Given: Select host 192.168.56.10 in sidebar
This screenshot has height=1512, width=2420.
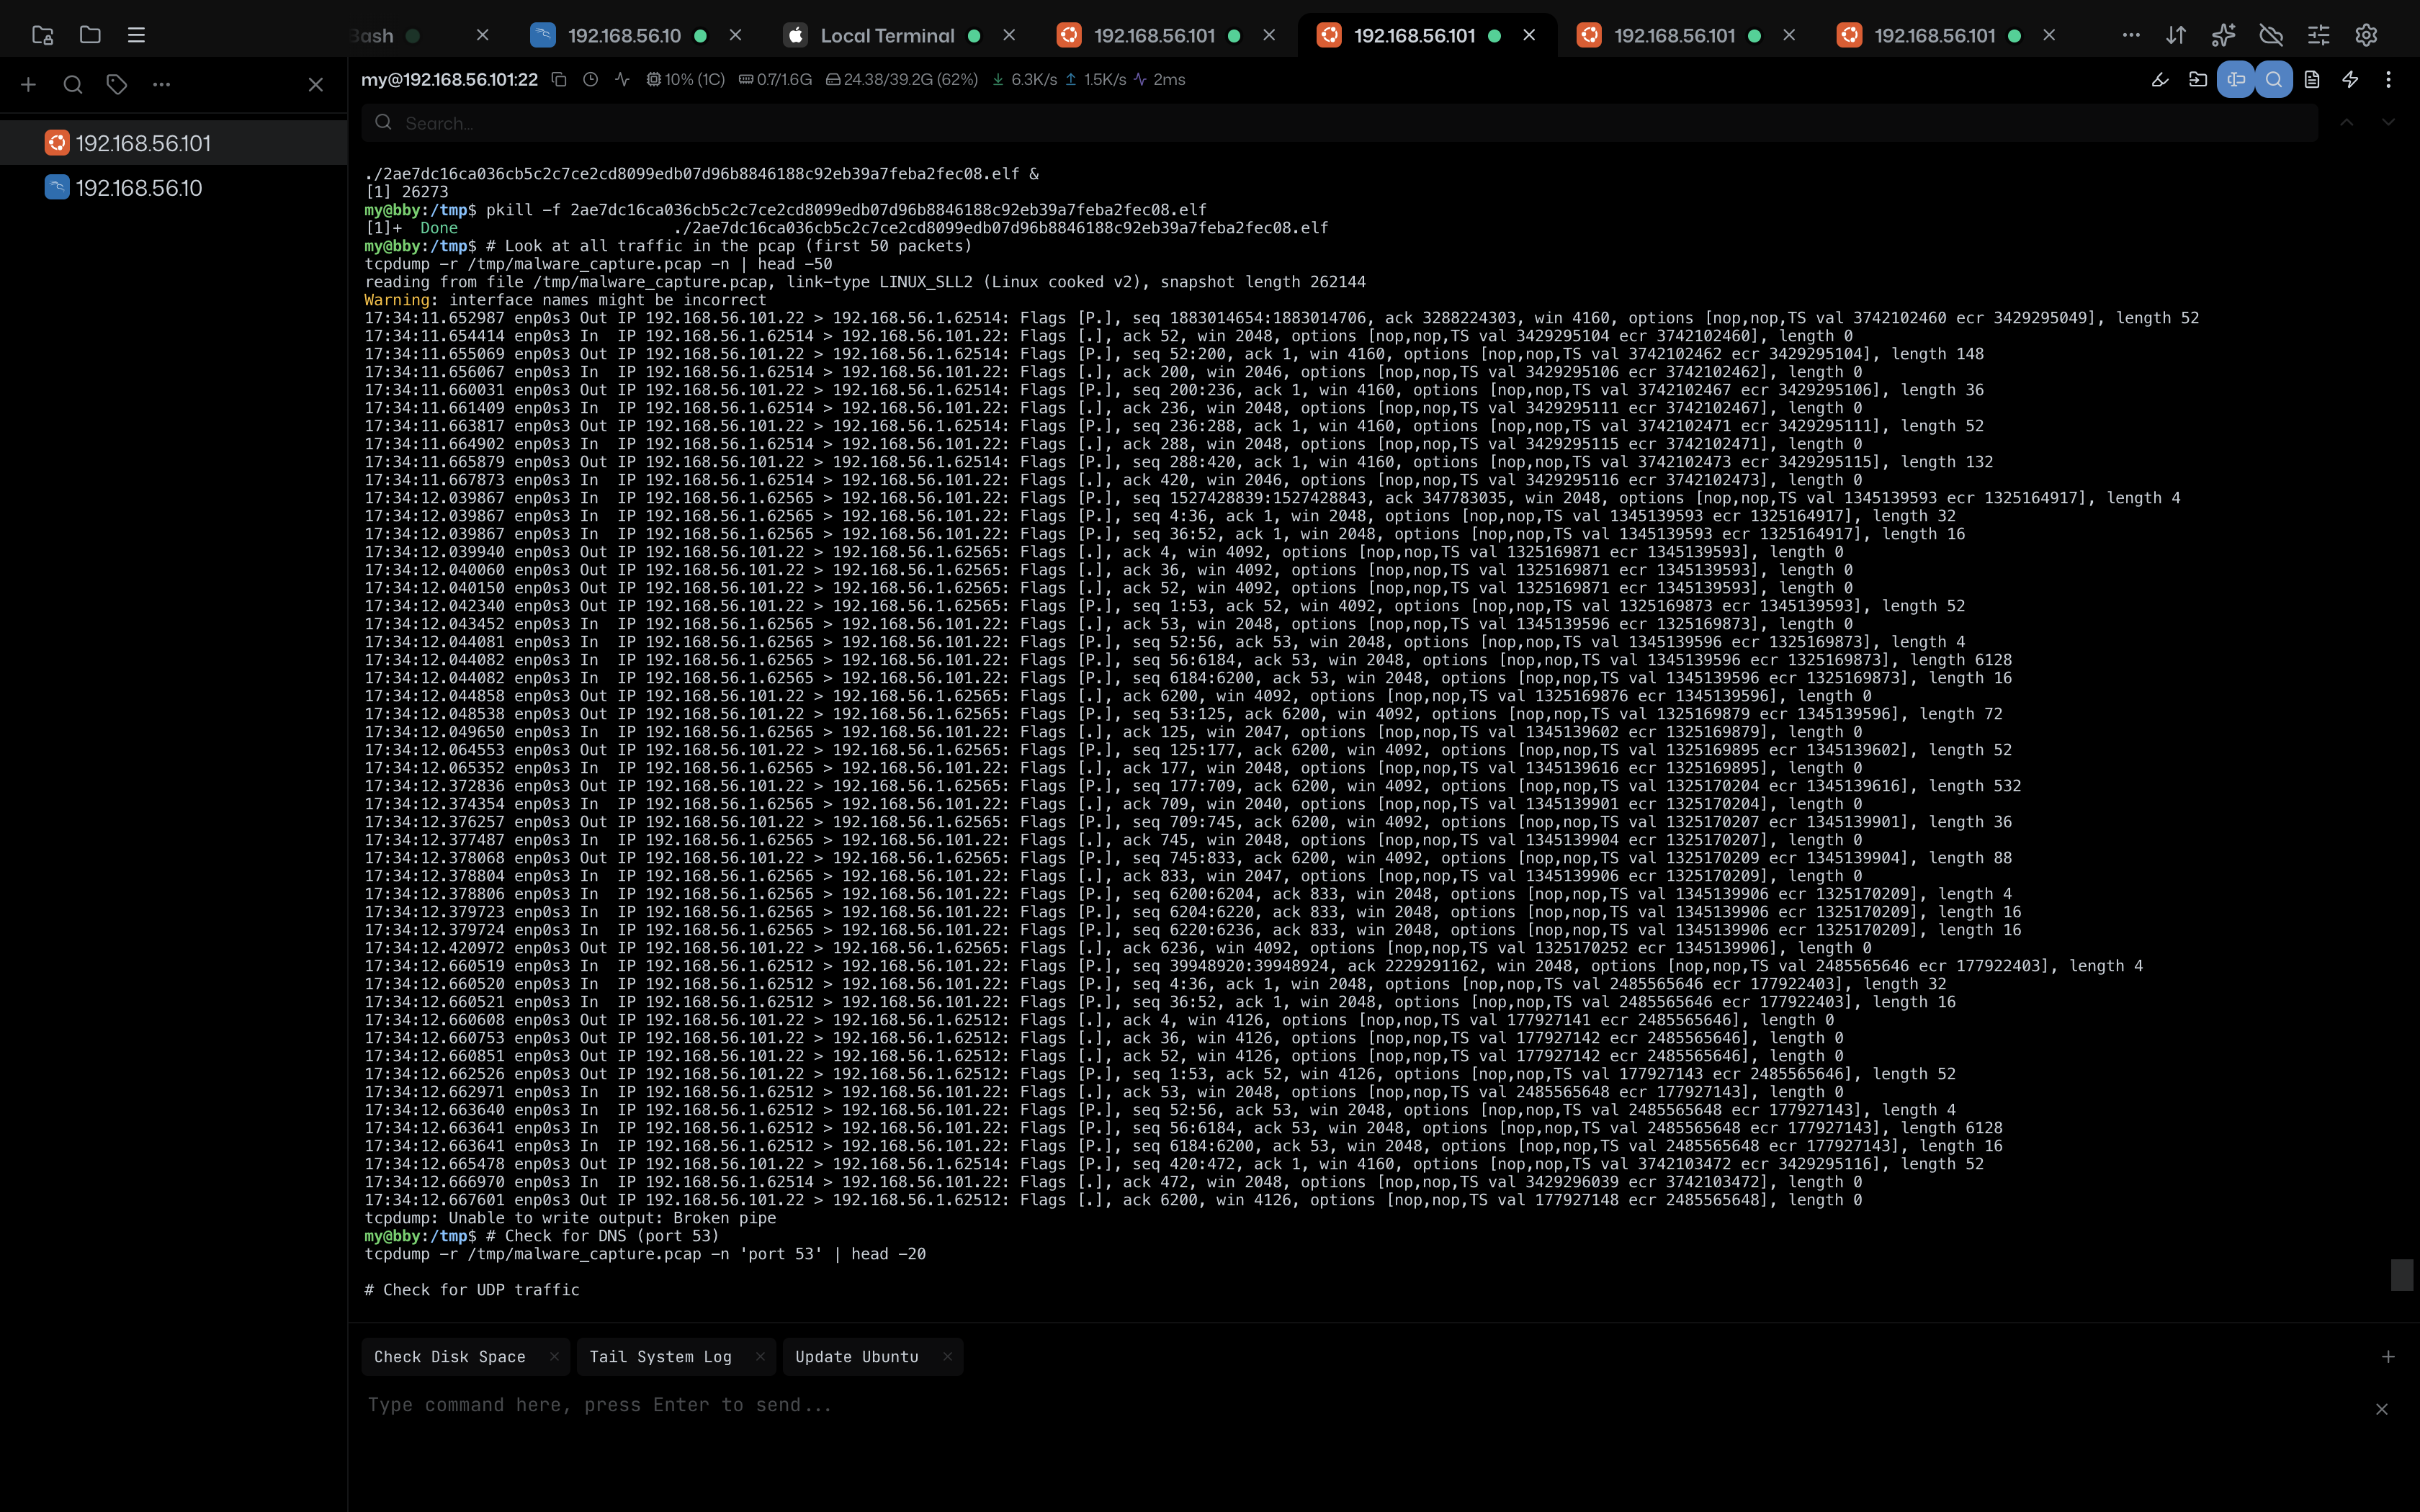Looking at the screenshot, I should [173, 188].
